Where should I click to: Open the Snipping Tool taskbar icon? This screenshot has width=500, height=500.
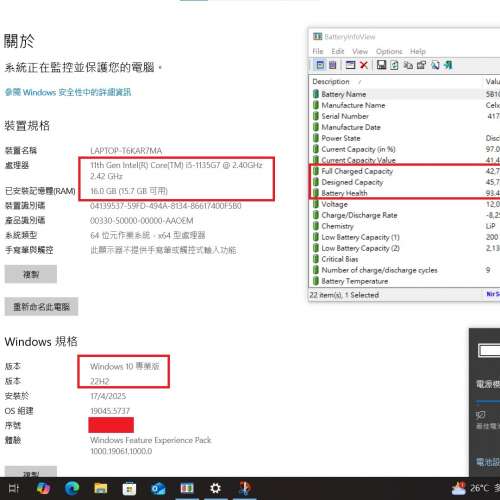tap(245, 488)
